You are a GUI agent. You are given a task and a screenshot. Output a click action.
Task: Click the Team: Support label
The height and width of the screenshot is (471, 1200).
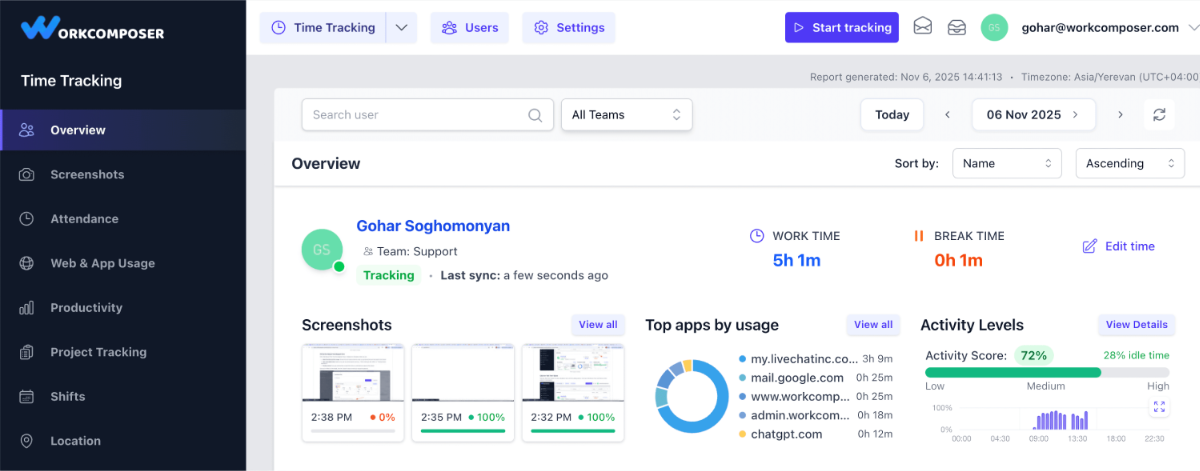[410, 252]
